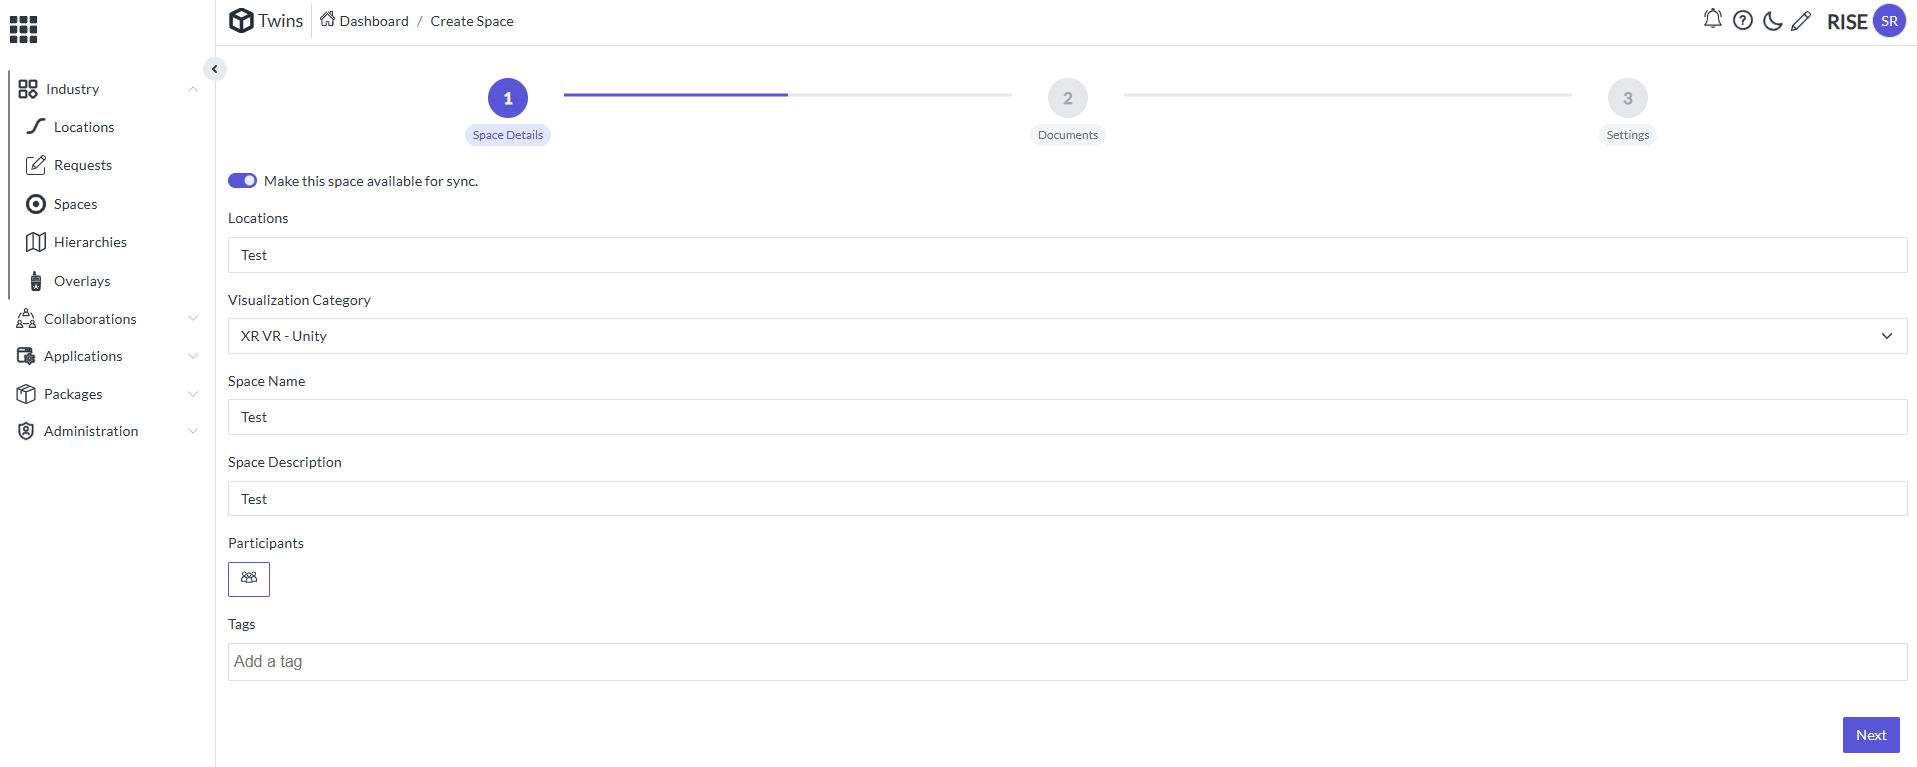Open the help question mark icon
The width and height of the screenshot is (1917, 767).
(1743, 20)
